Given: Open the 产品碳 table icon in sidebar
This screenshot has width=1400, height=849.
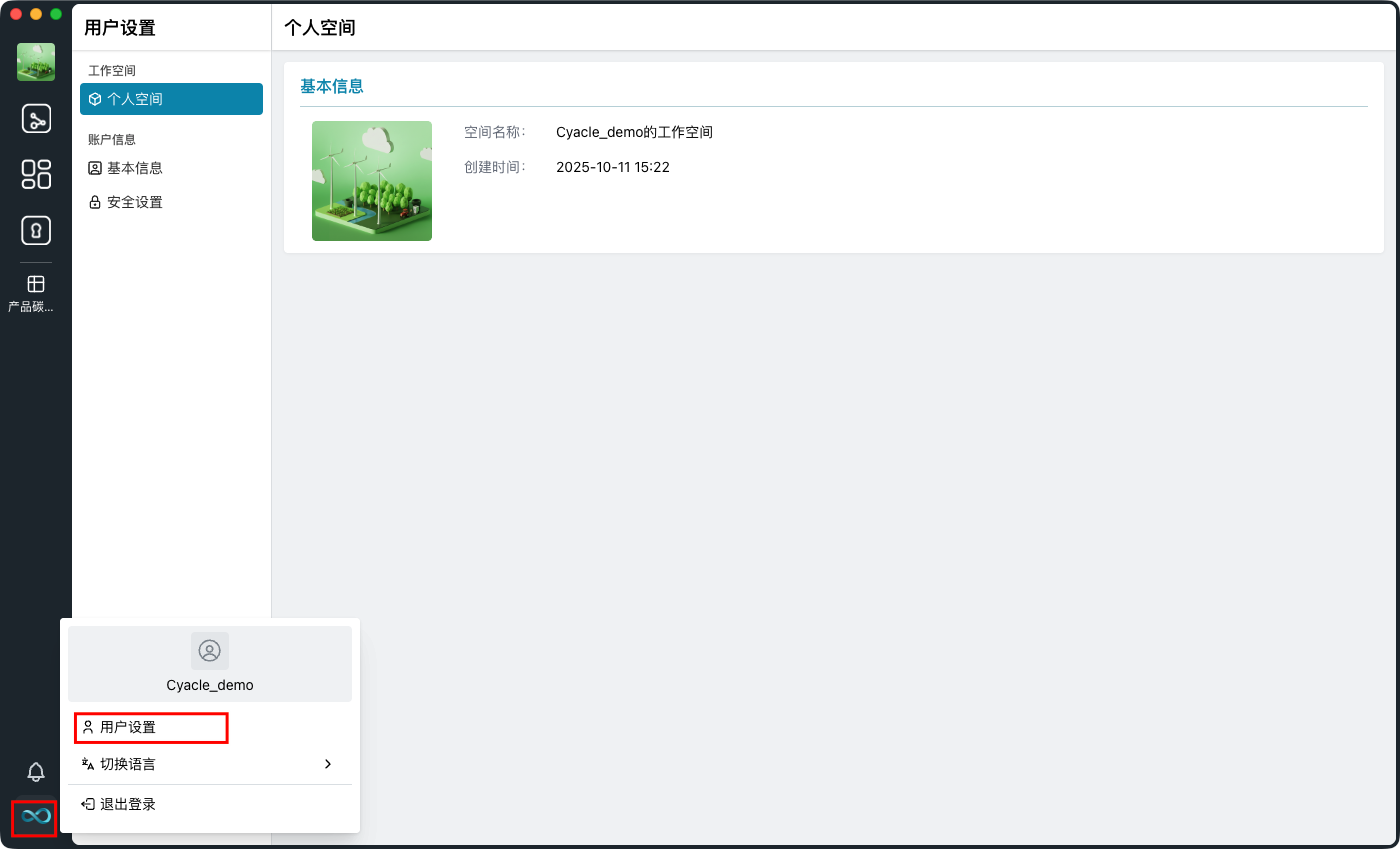Looking at the screenshot, I should coord(35,285).
